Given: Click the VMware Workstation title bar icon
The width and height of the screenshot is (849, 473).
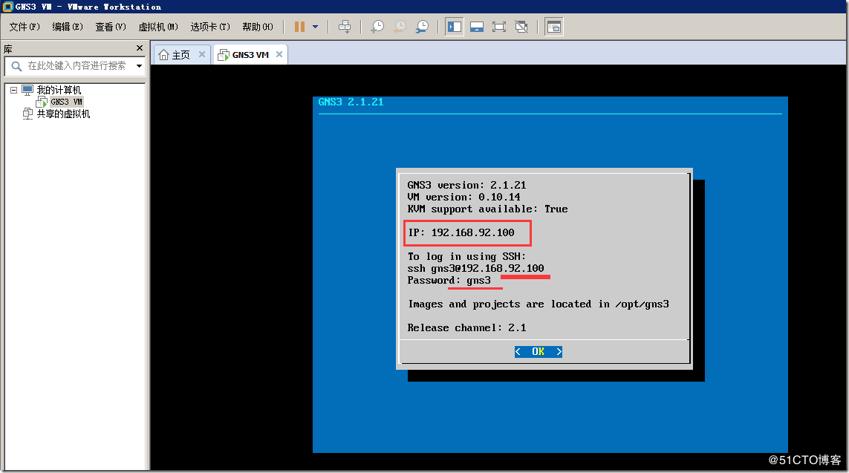Looking at the screenshot, I should pyautogui.click(x=8, y=6).
